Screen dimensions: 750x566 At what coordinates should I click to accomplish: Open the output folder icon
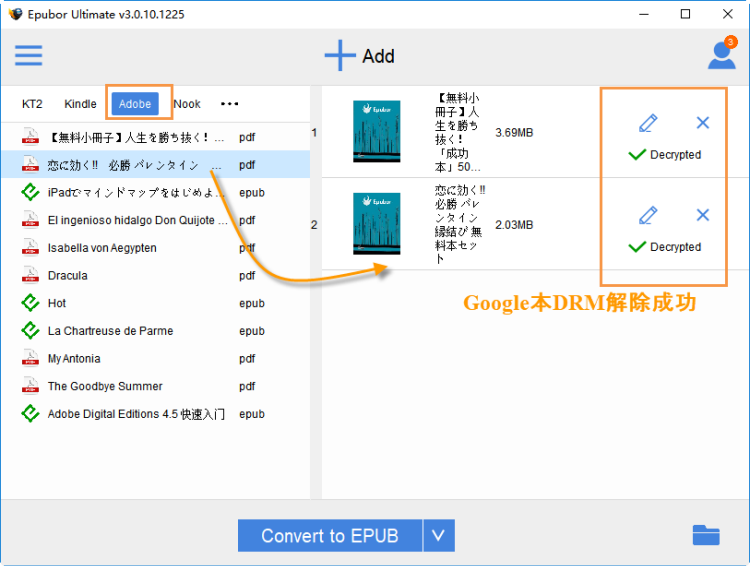(706, 535)
